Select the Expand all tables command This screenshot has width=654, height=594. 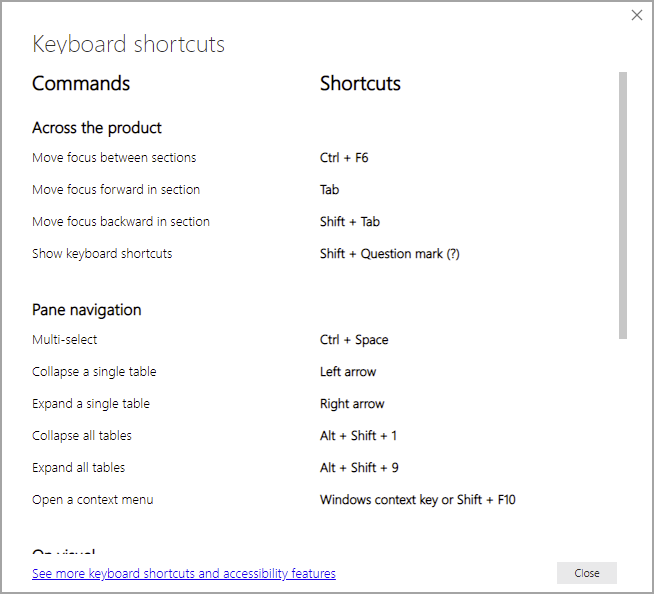point(79,468)
